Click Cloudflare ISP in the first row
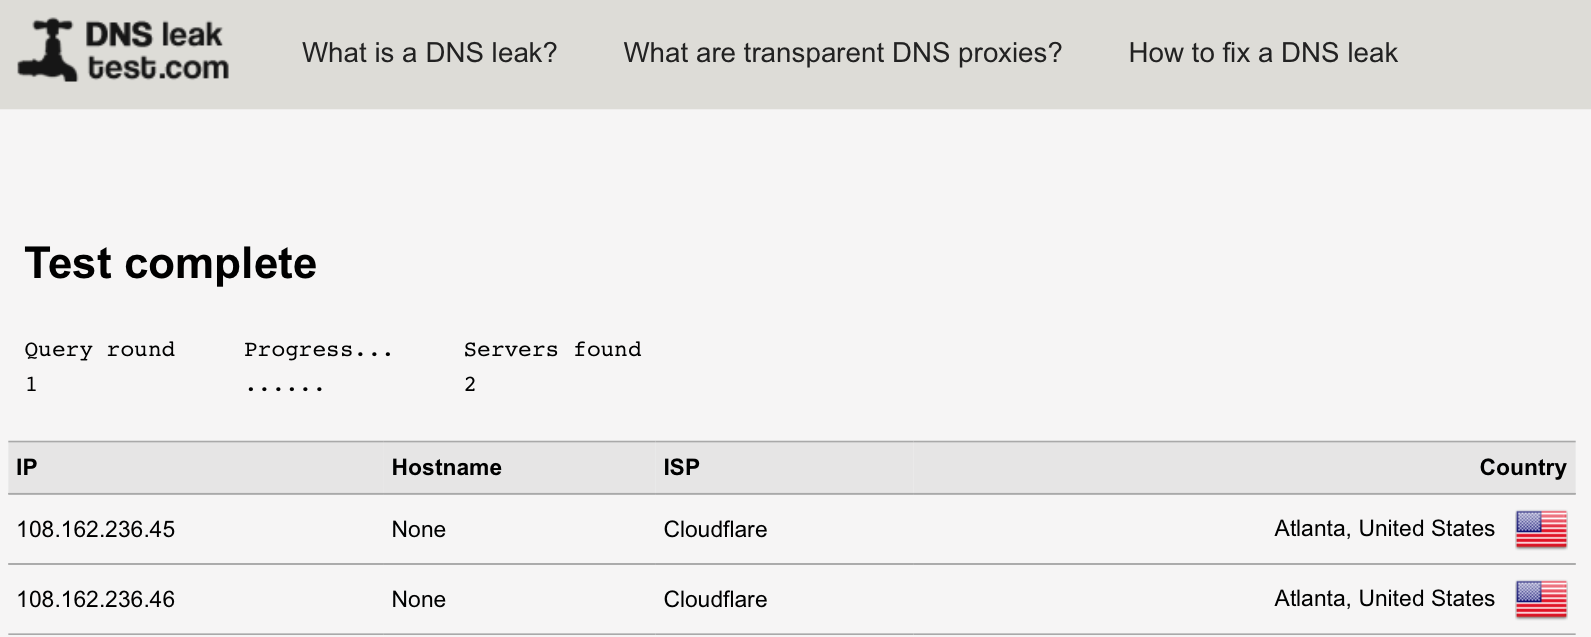The width and height of the screenshot is (1591, 637). point(716,529)
